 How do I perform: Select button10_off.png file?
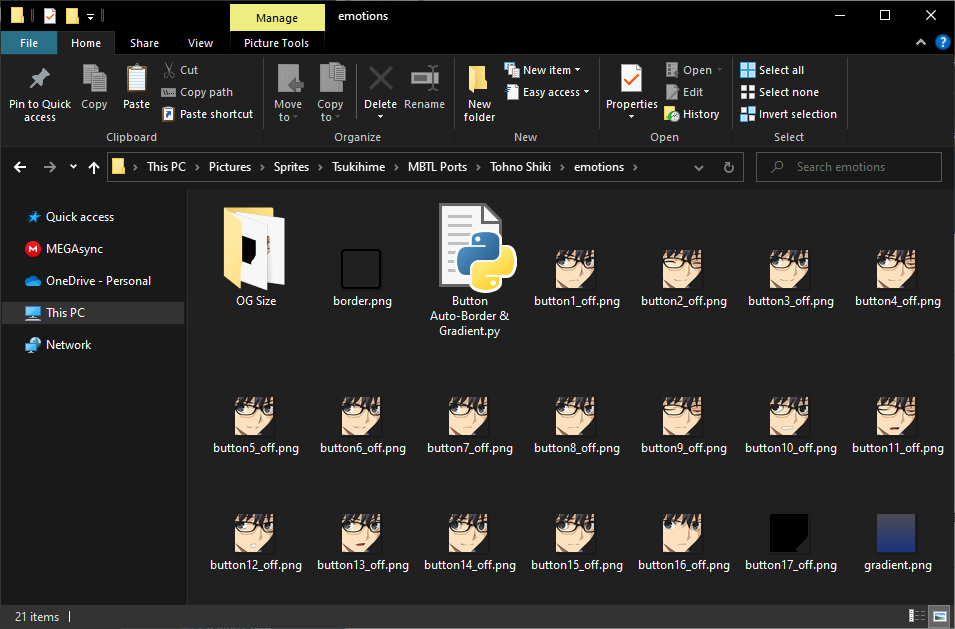coord(791,425)
